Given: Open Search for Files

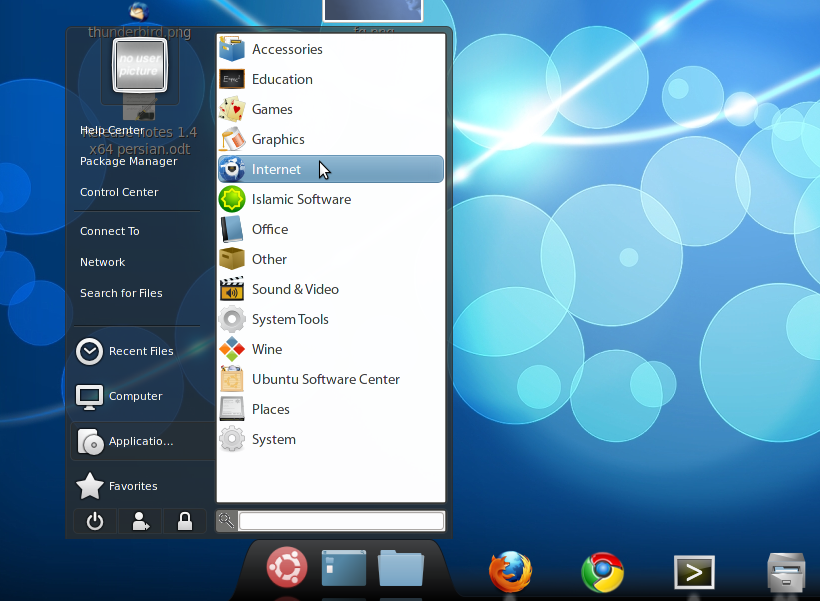Looking at the screenshot, I should point(121,293).
